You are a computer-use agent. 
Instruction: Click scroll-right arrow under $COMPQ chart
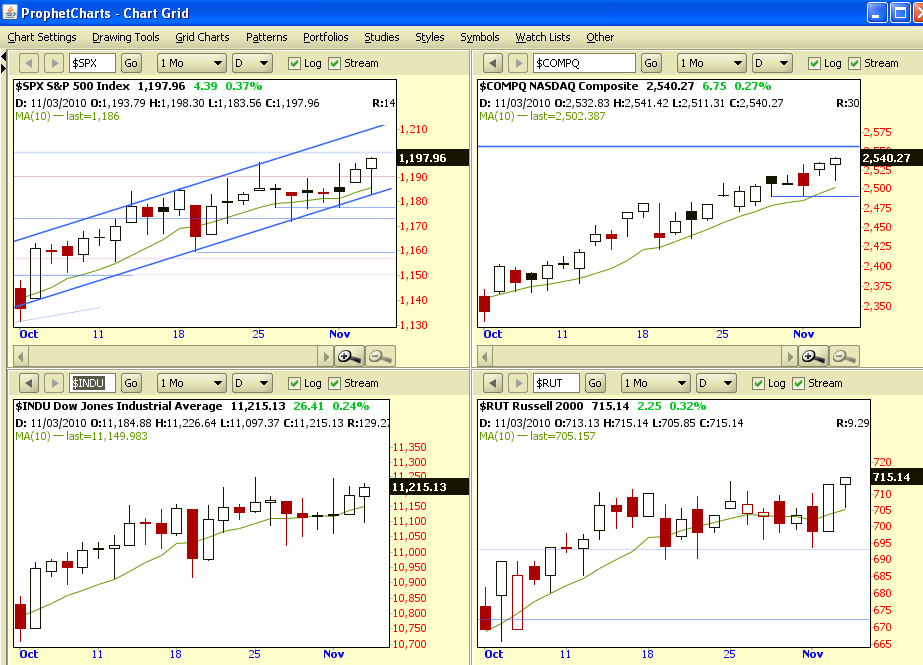click(x=790, y=357)
